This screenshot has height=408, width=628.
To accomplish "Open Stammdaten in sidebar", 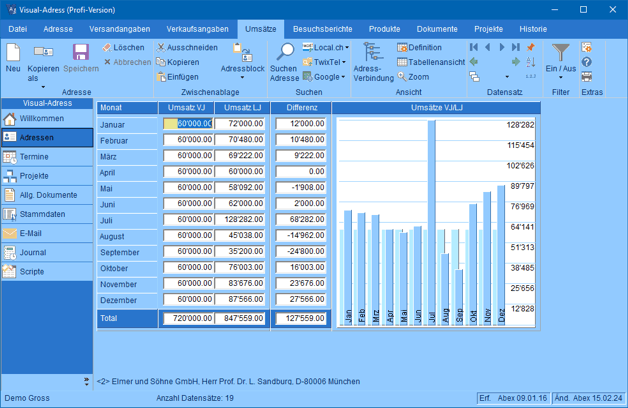I will pos(47,214).
